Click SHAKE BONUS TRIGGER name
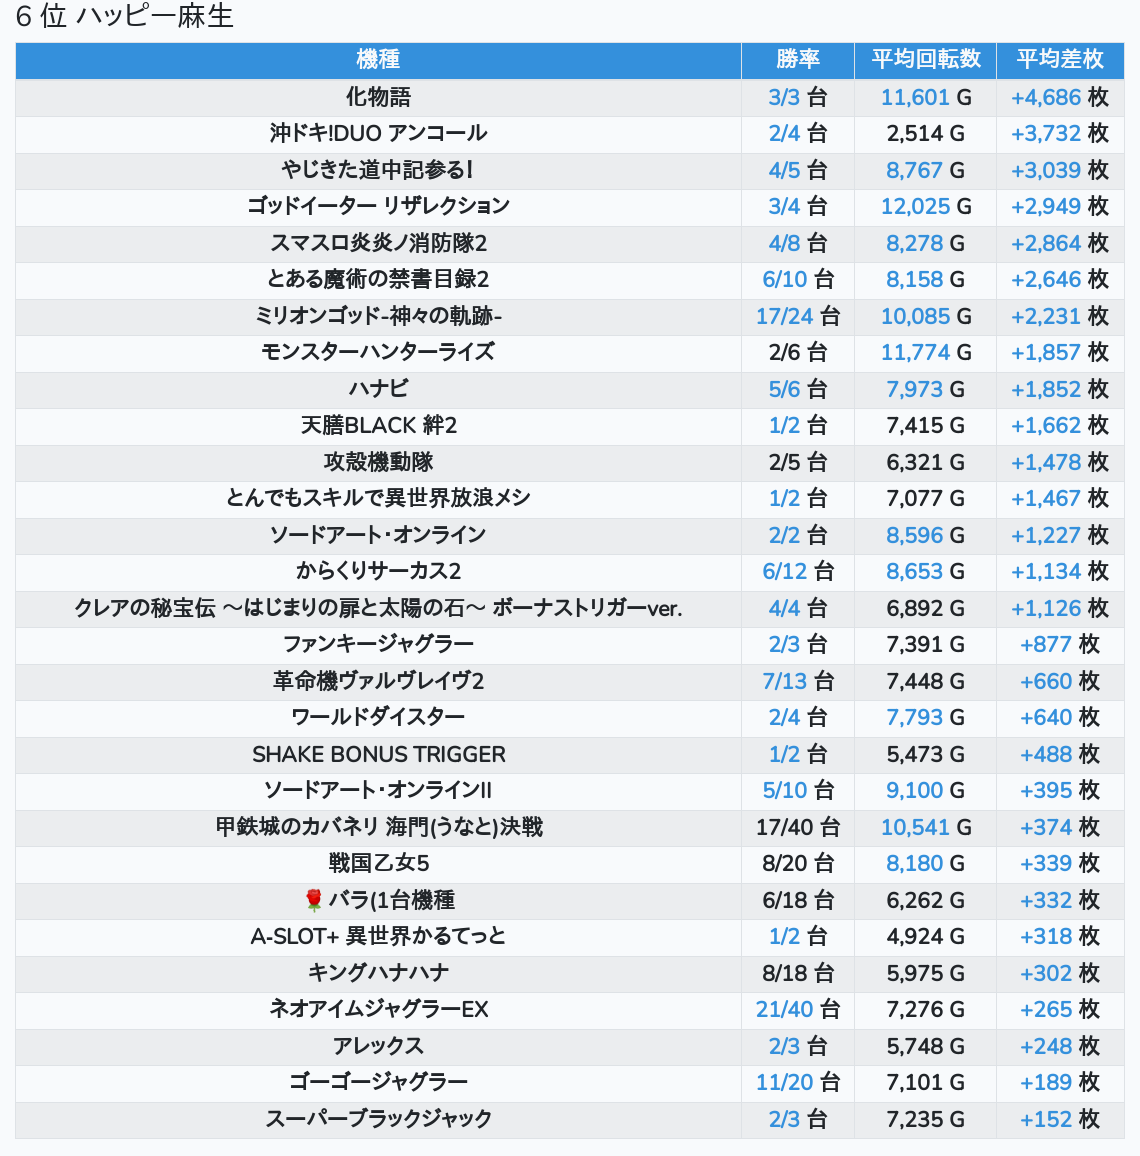 pyautogui.click(x=378, y=754)
